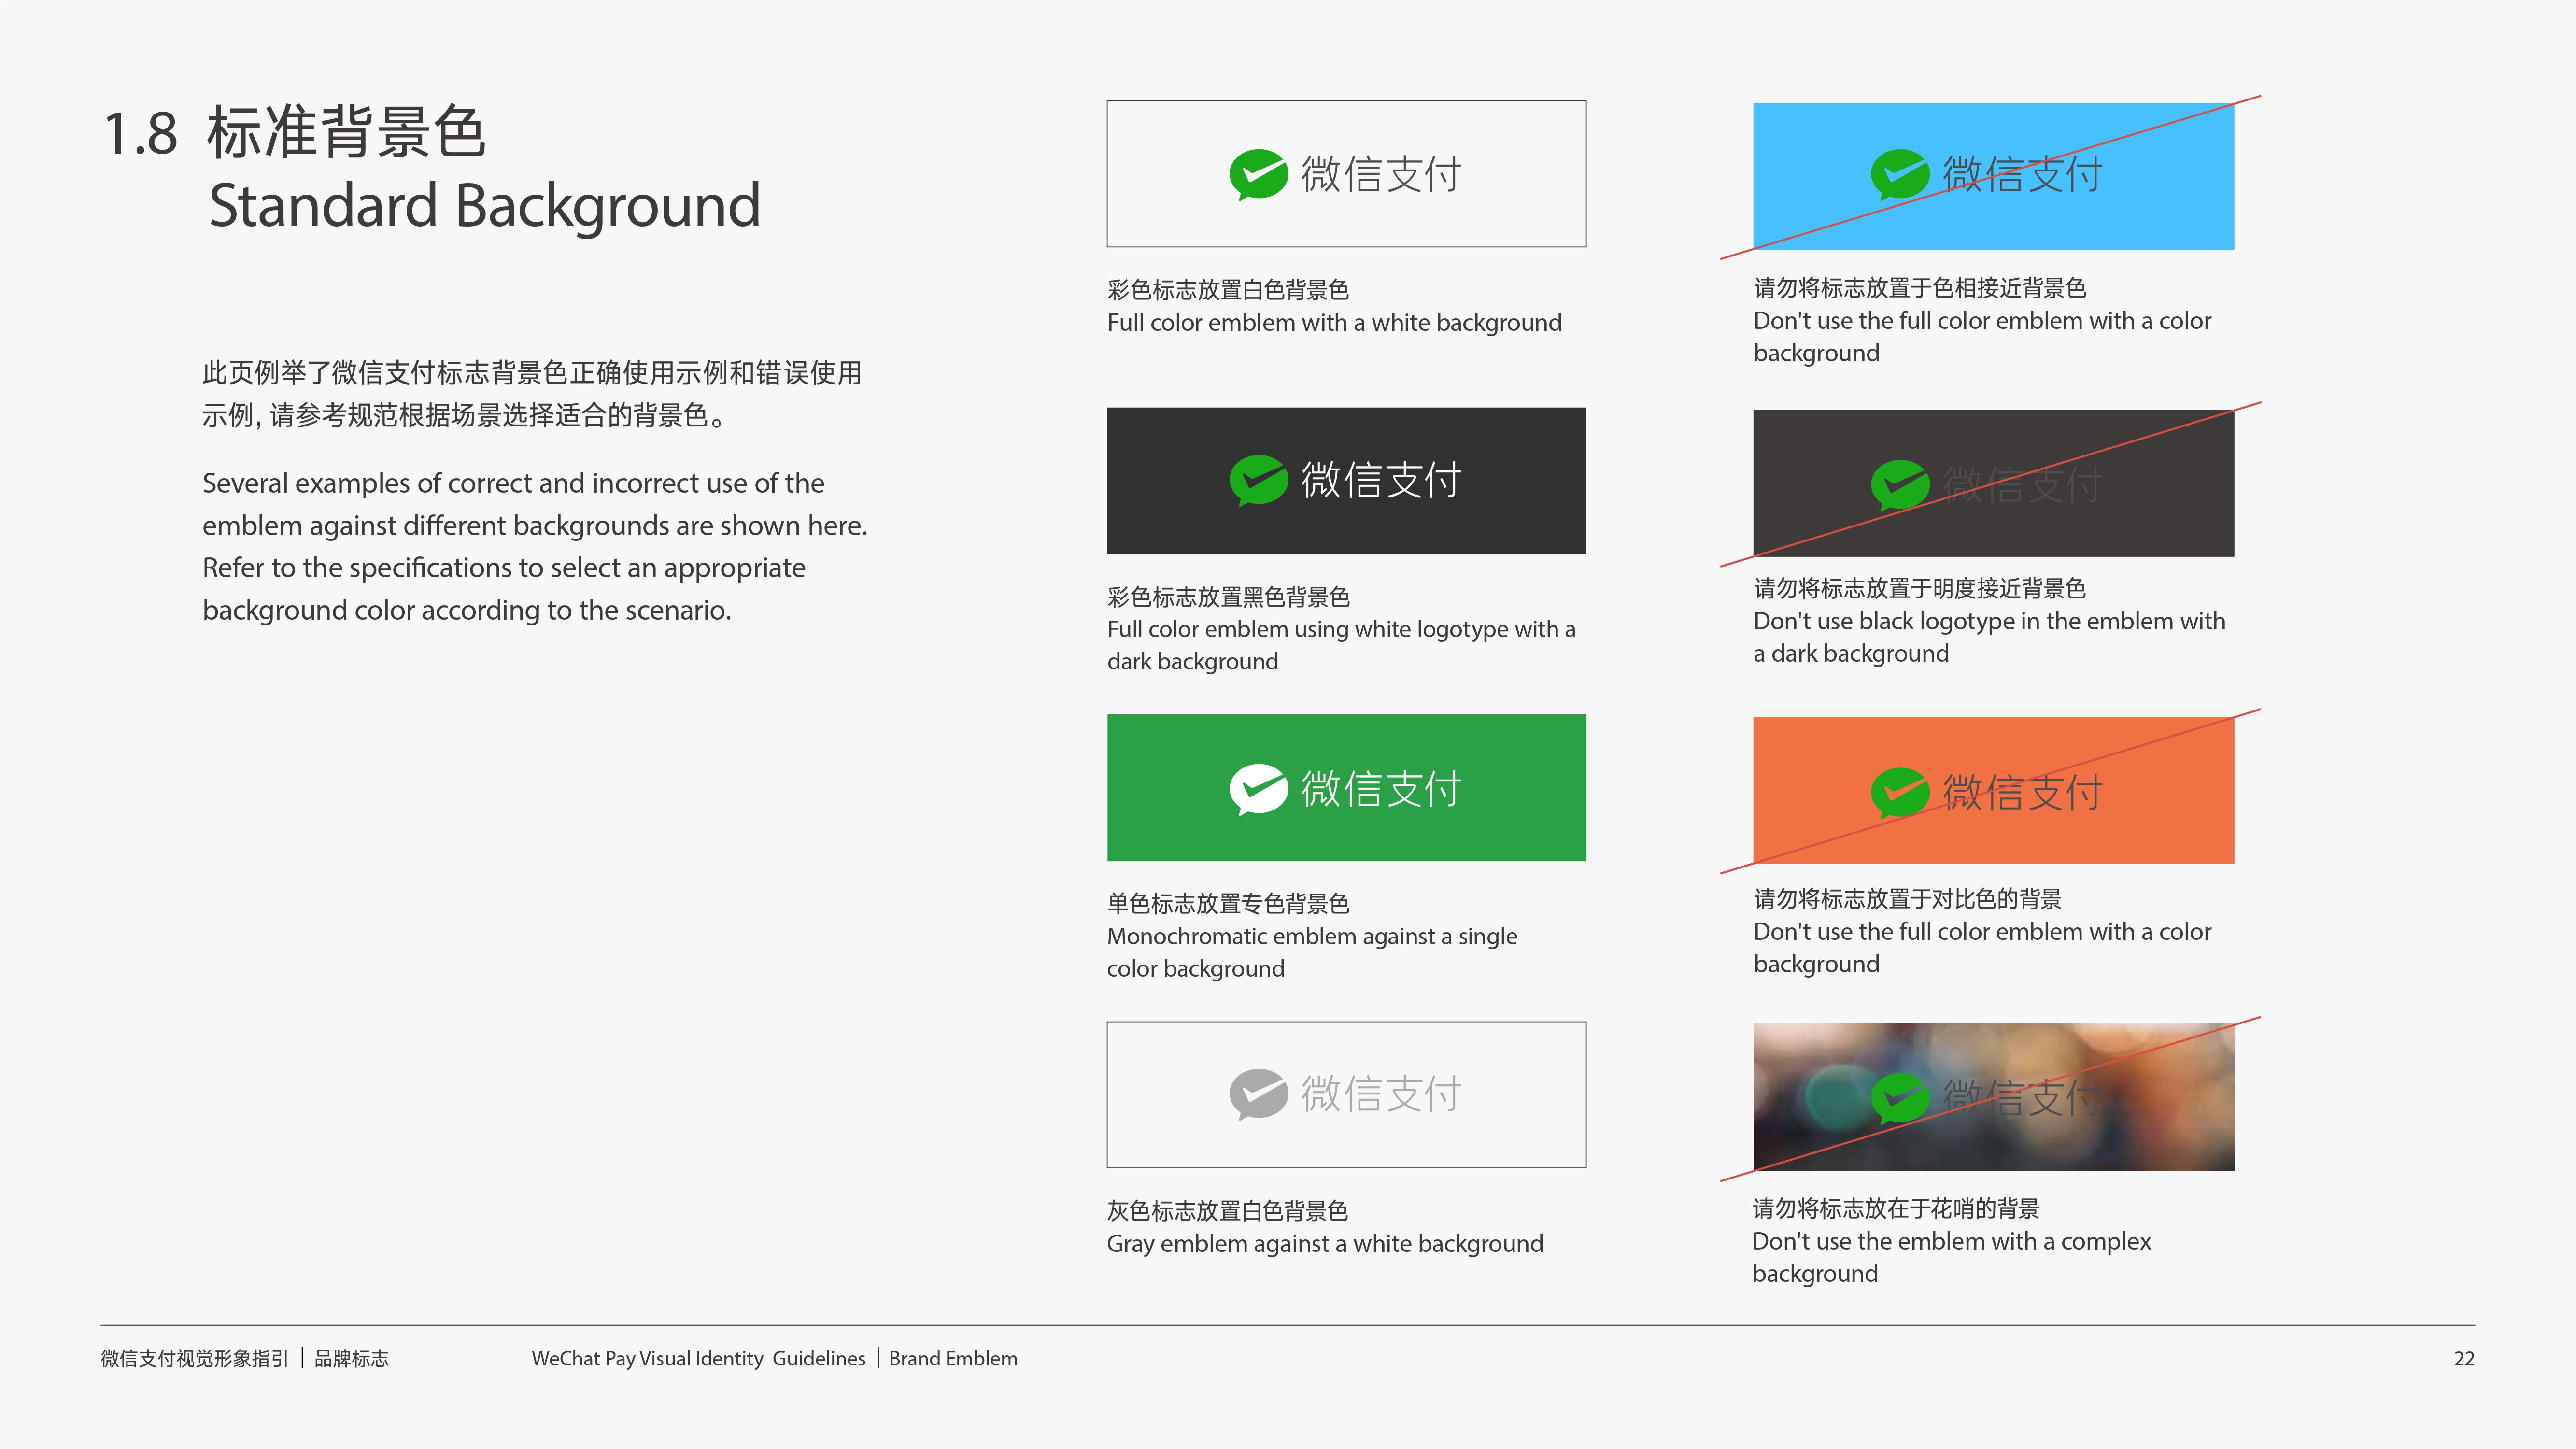Click the WeChat Pay logo icon on white background
This screenshot has height=1449, width=2576.
pyautogui.click(x=1258, y=174)
